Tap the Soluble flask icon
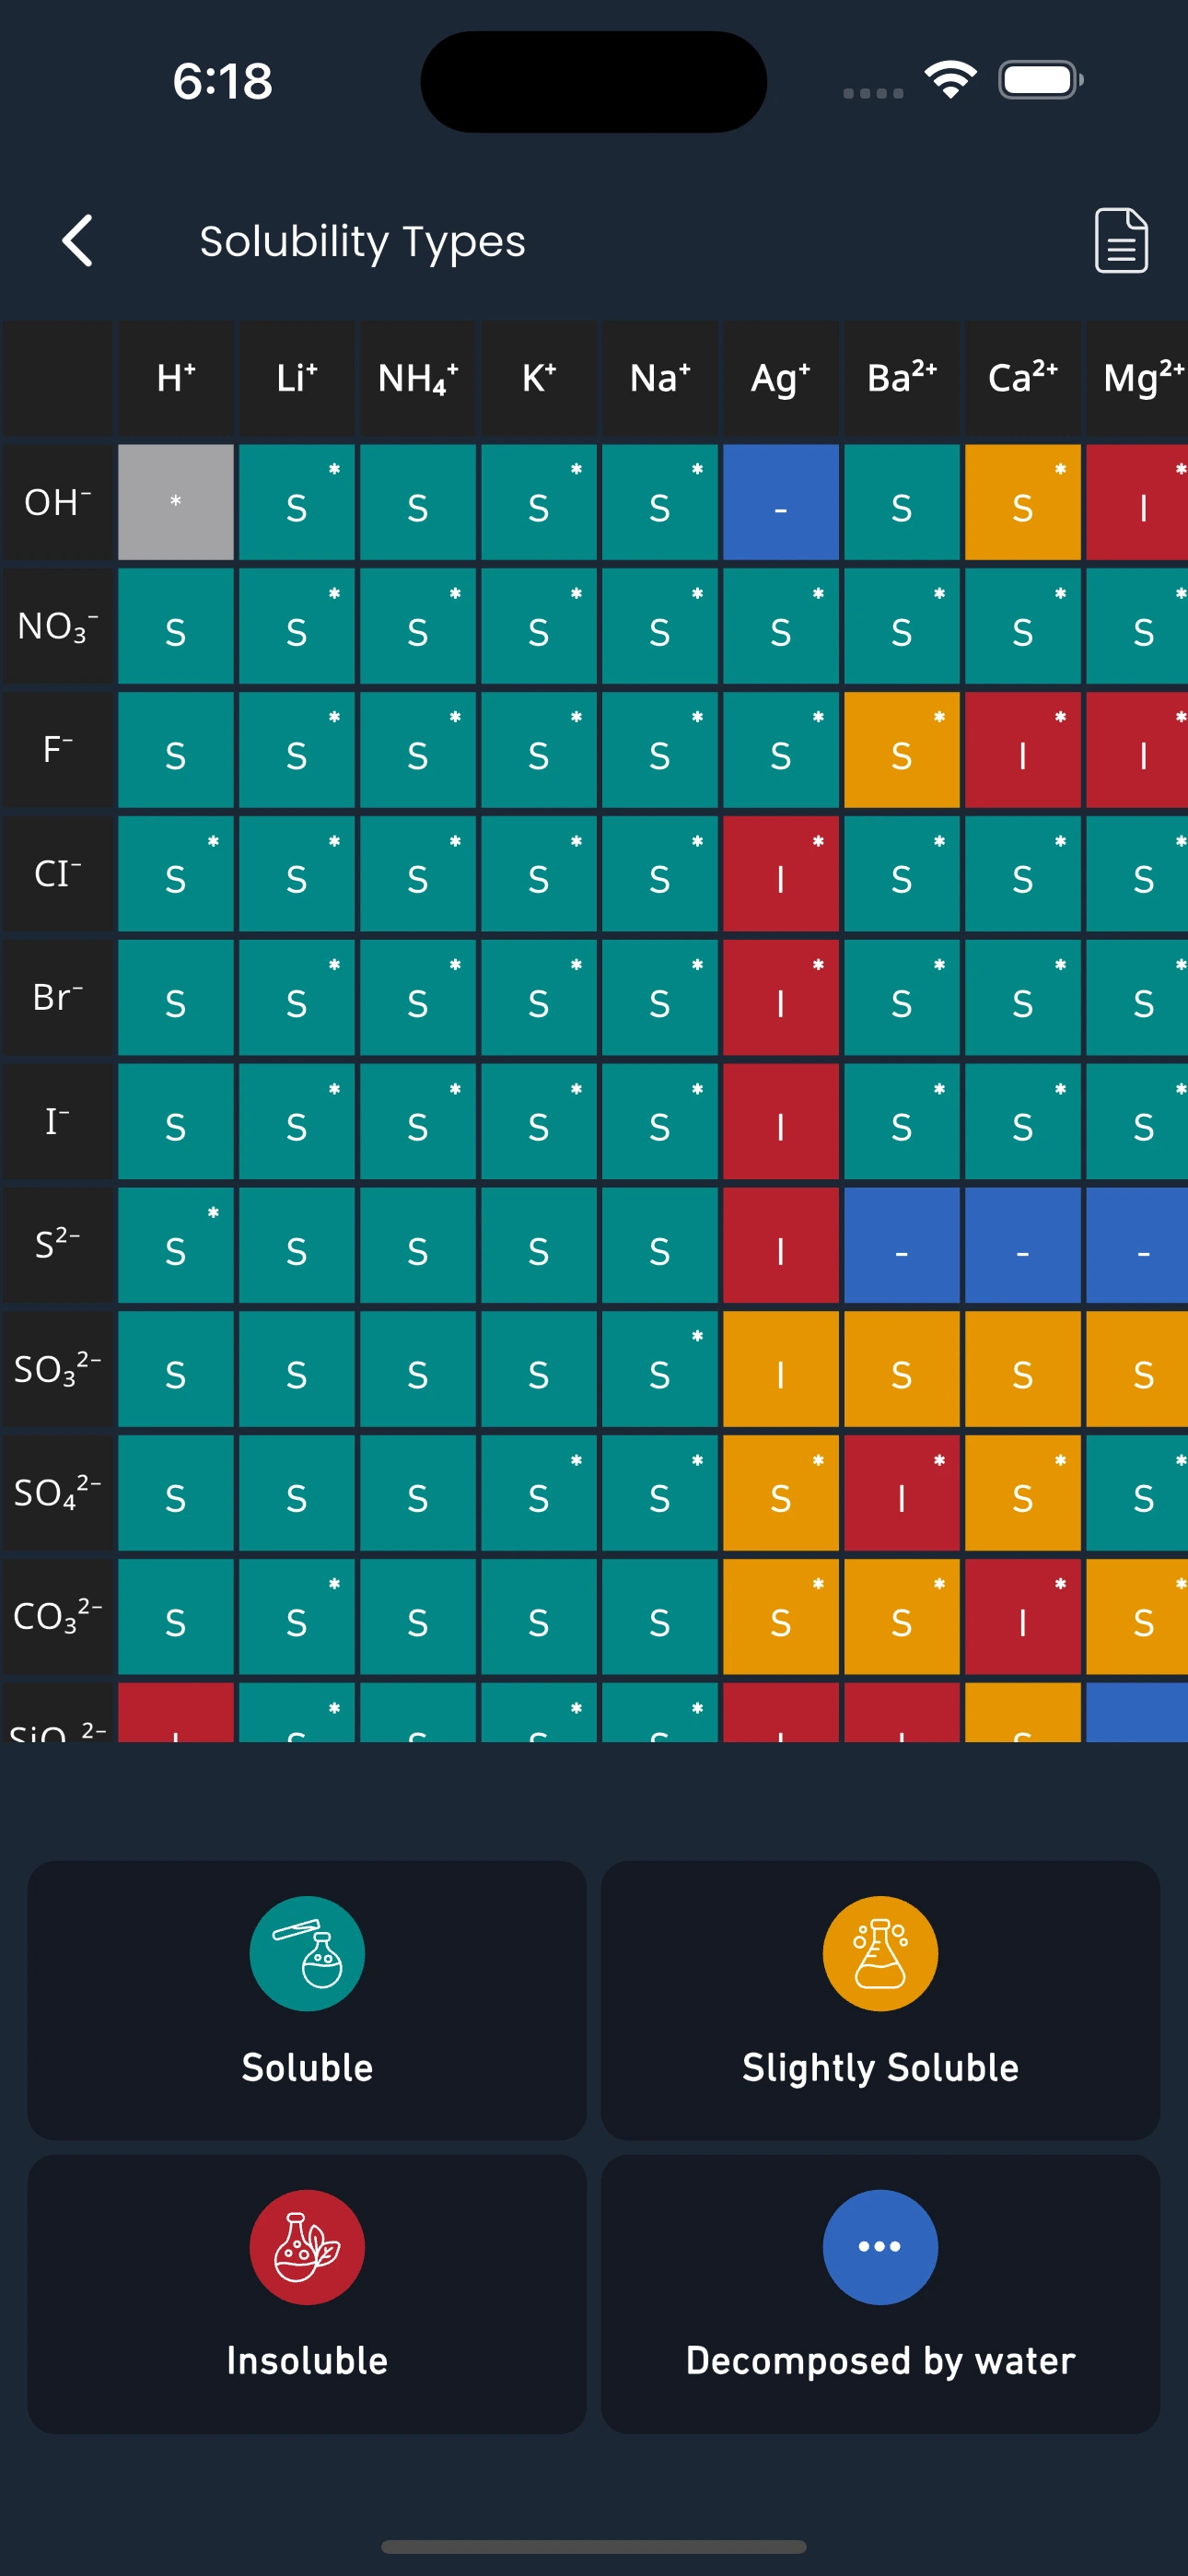 306,1952
